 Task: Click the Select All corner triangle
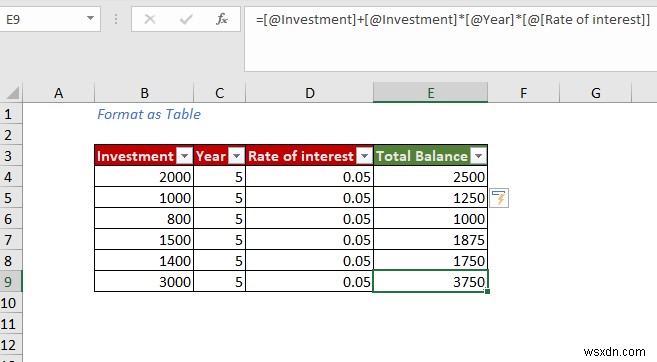(13, 93)
